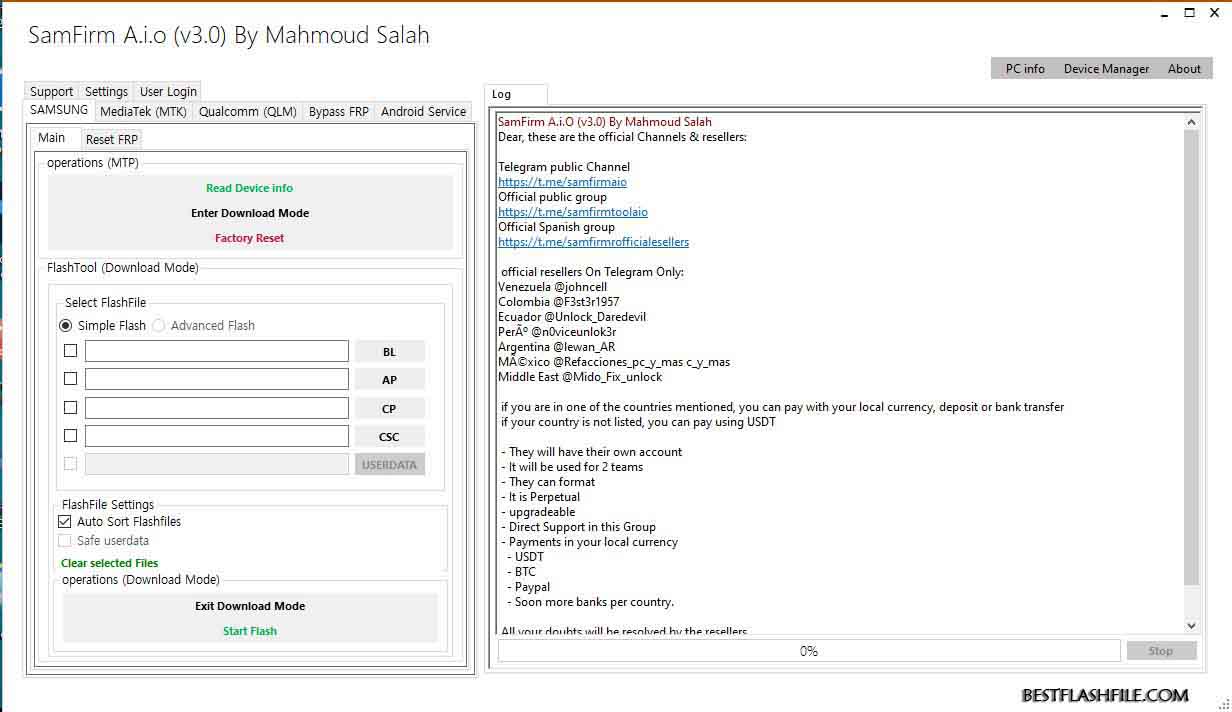Tick the CSC file checkbox
The image size is (1232, 712).
coord(70,435)
